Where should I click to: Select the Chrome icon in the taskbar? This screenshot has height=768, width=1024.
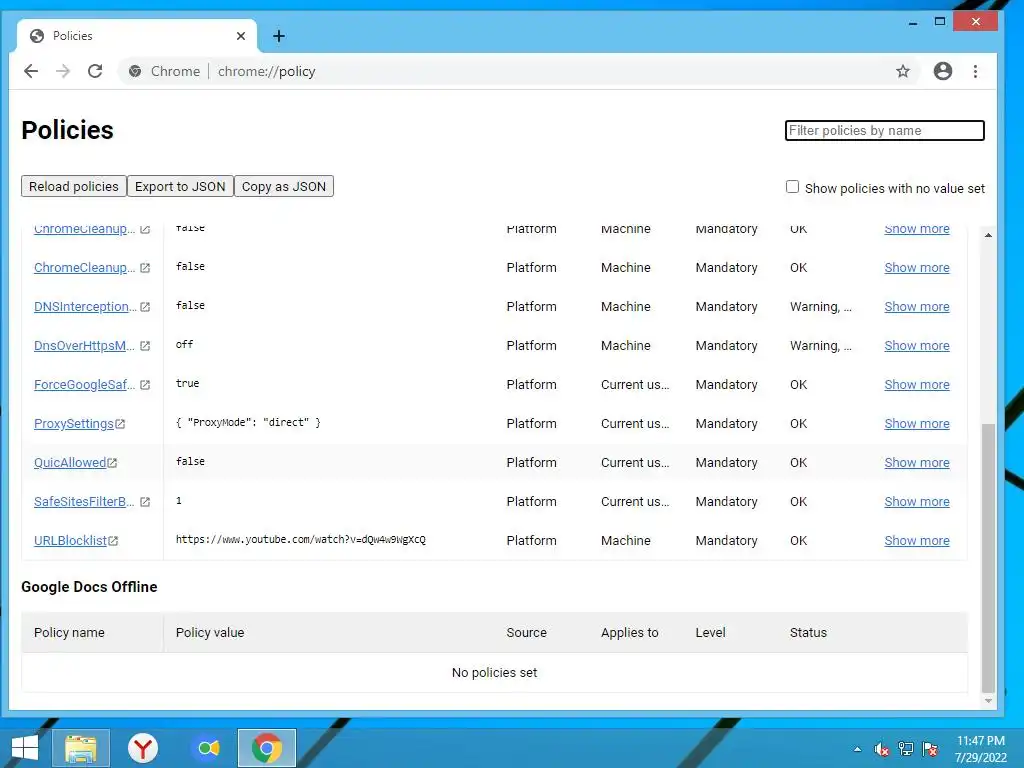coord(266,748)
